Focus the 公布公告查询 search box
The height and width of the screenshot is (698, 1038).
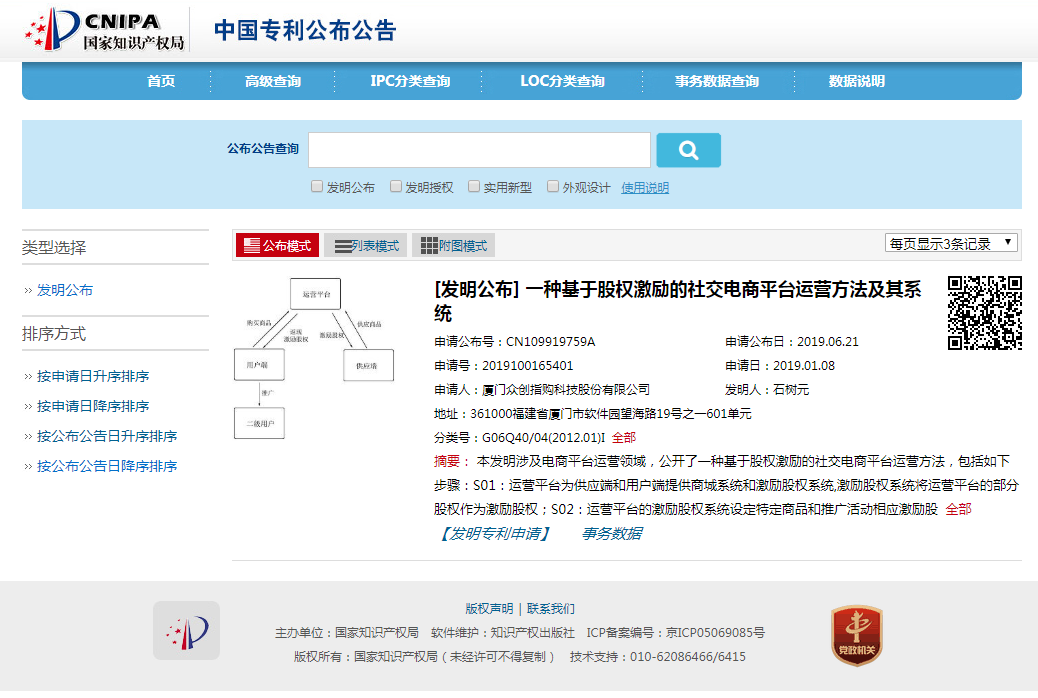click(x=479, y=150)
